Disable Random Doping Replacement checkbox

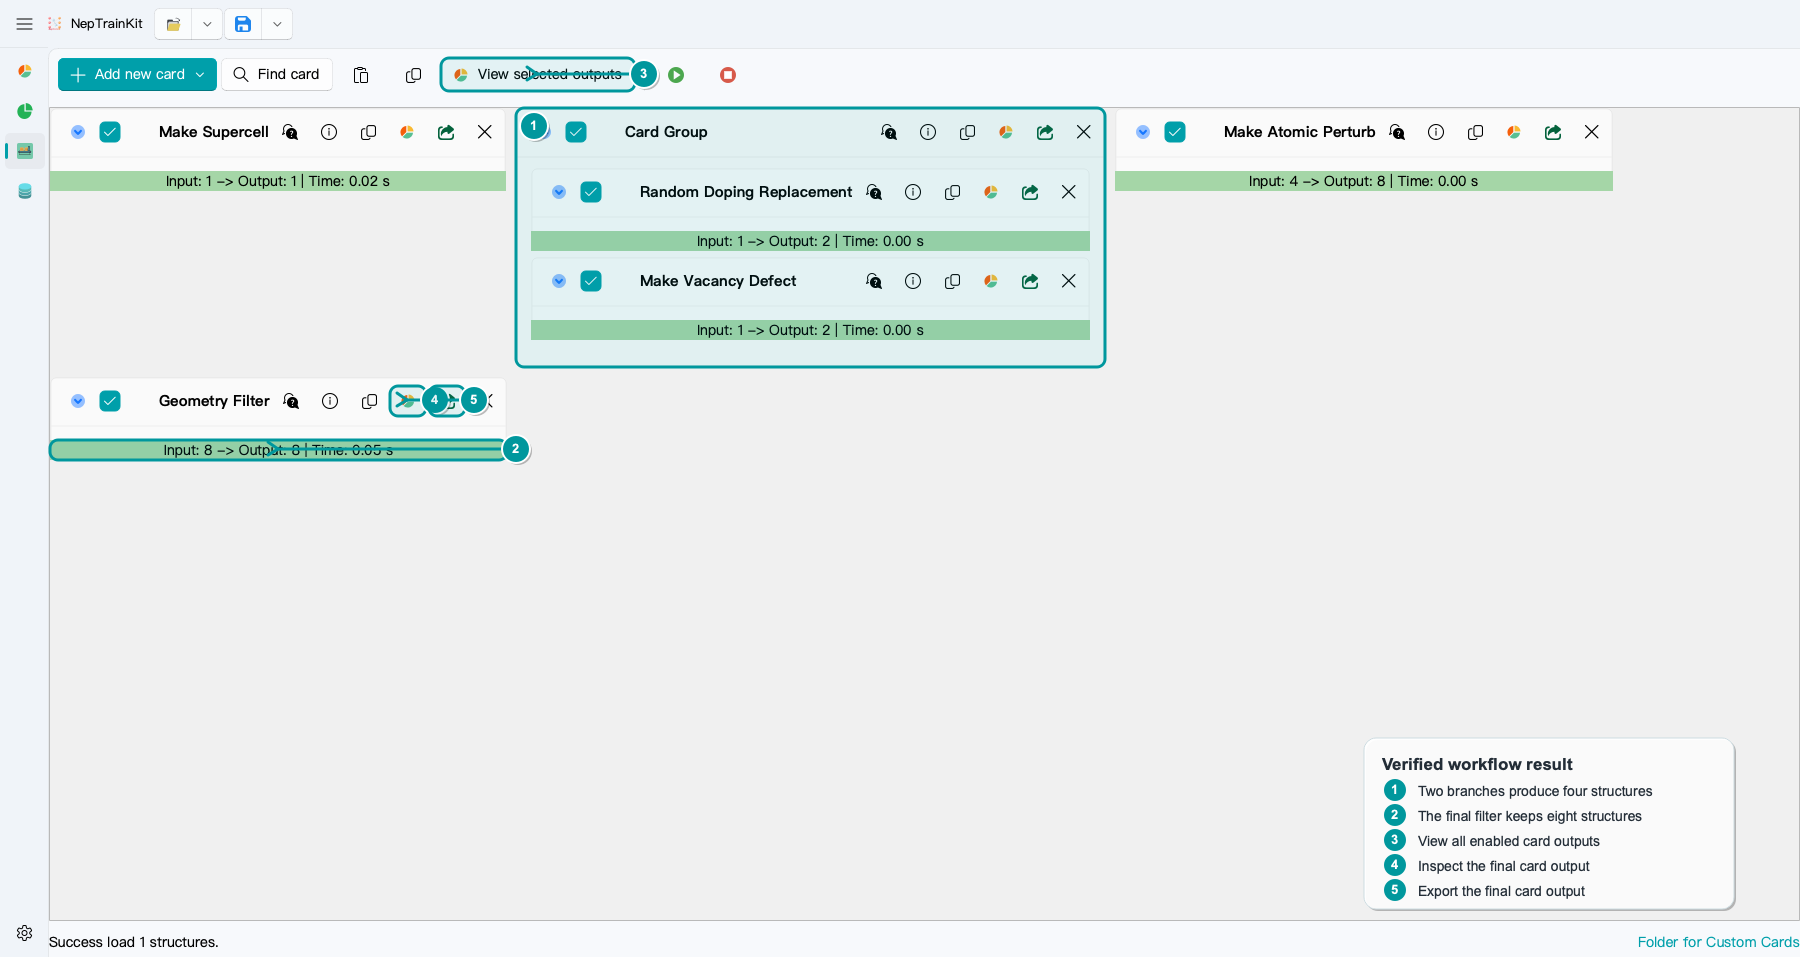pos(591,192)
